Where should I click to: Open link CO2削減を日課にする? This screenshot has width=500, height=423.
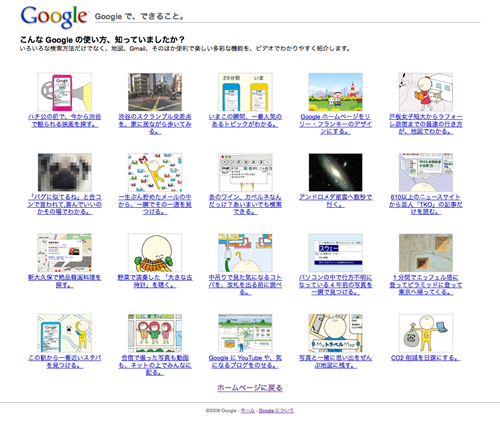click(426, 358)
